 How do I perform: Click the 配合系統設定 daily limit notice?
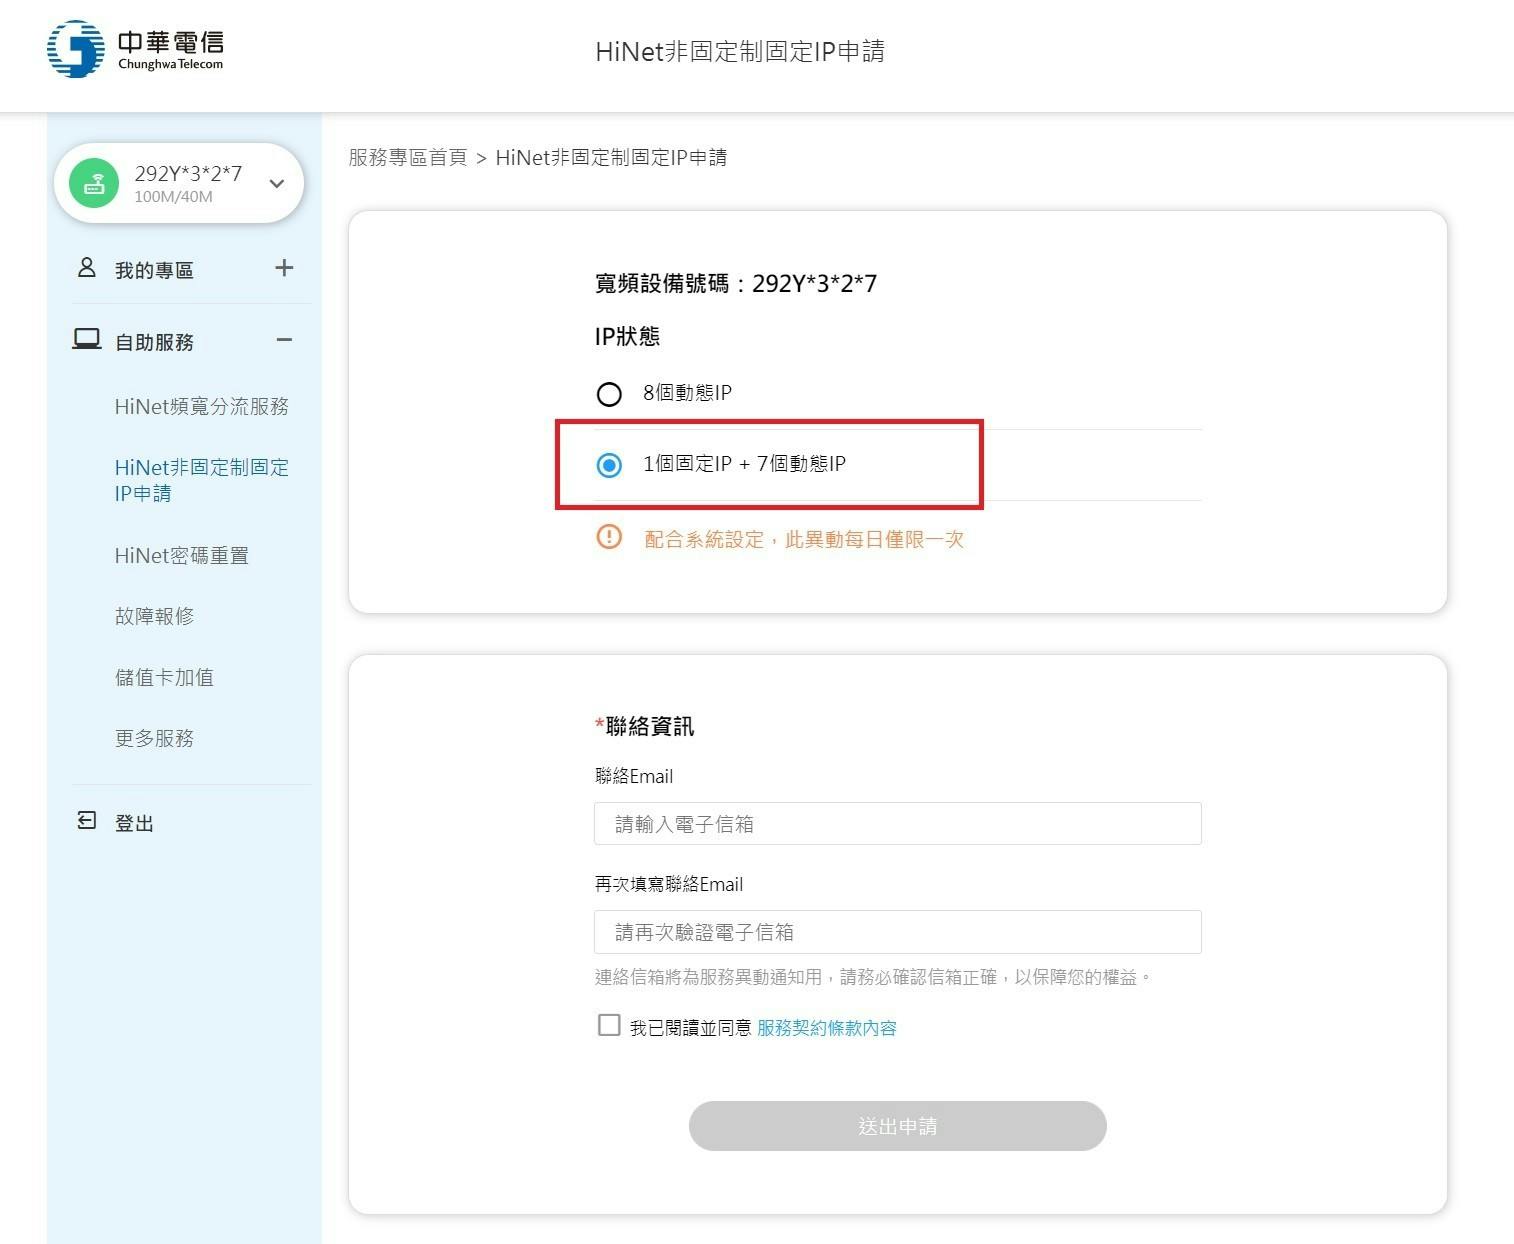(804, 539)
